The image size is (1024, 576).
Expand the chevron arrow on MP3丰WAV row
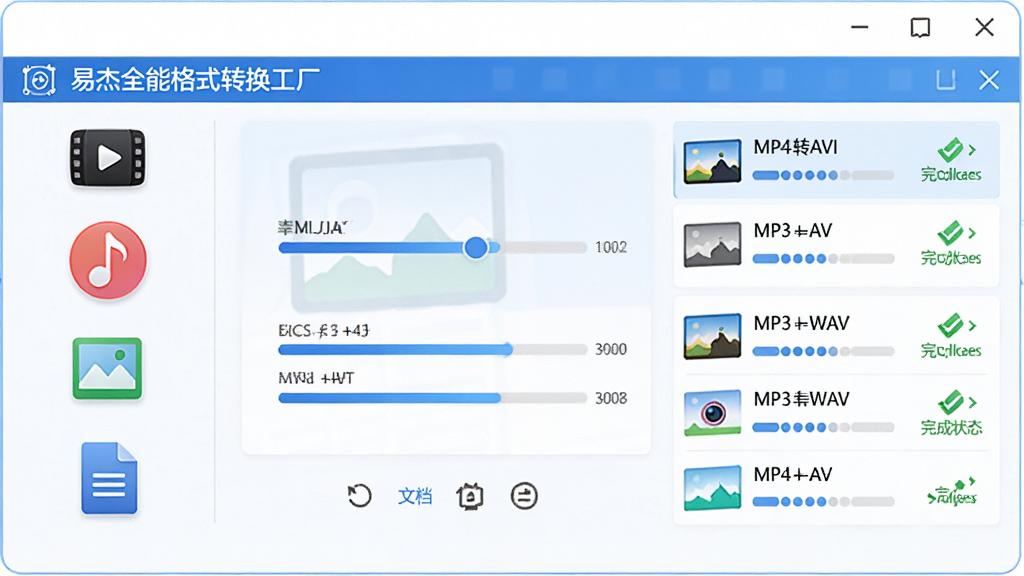[x=972, y=402]
